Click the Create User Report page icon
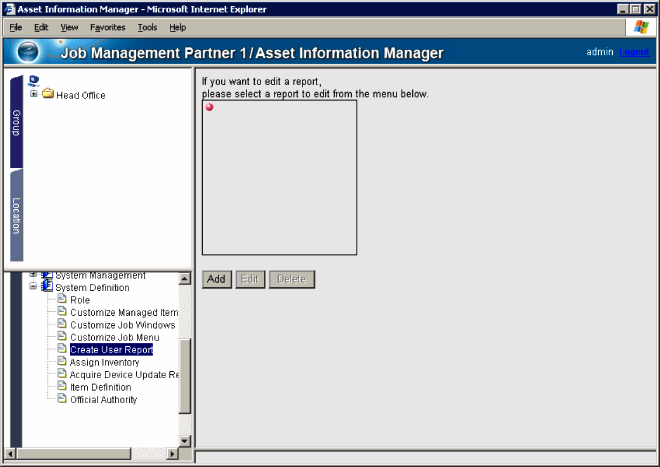Image resolution: width=660 pixels, height=467 pixels. (62, 349)
